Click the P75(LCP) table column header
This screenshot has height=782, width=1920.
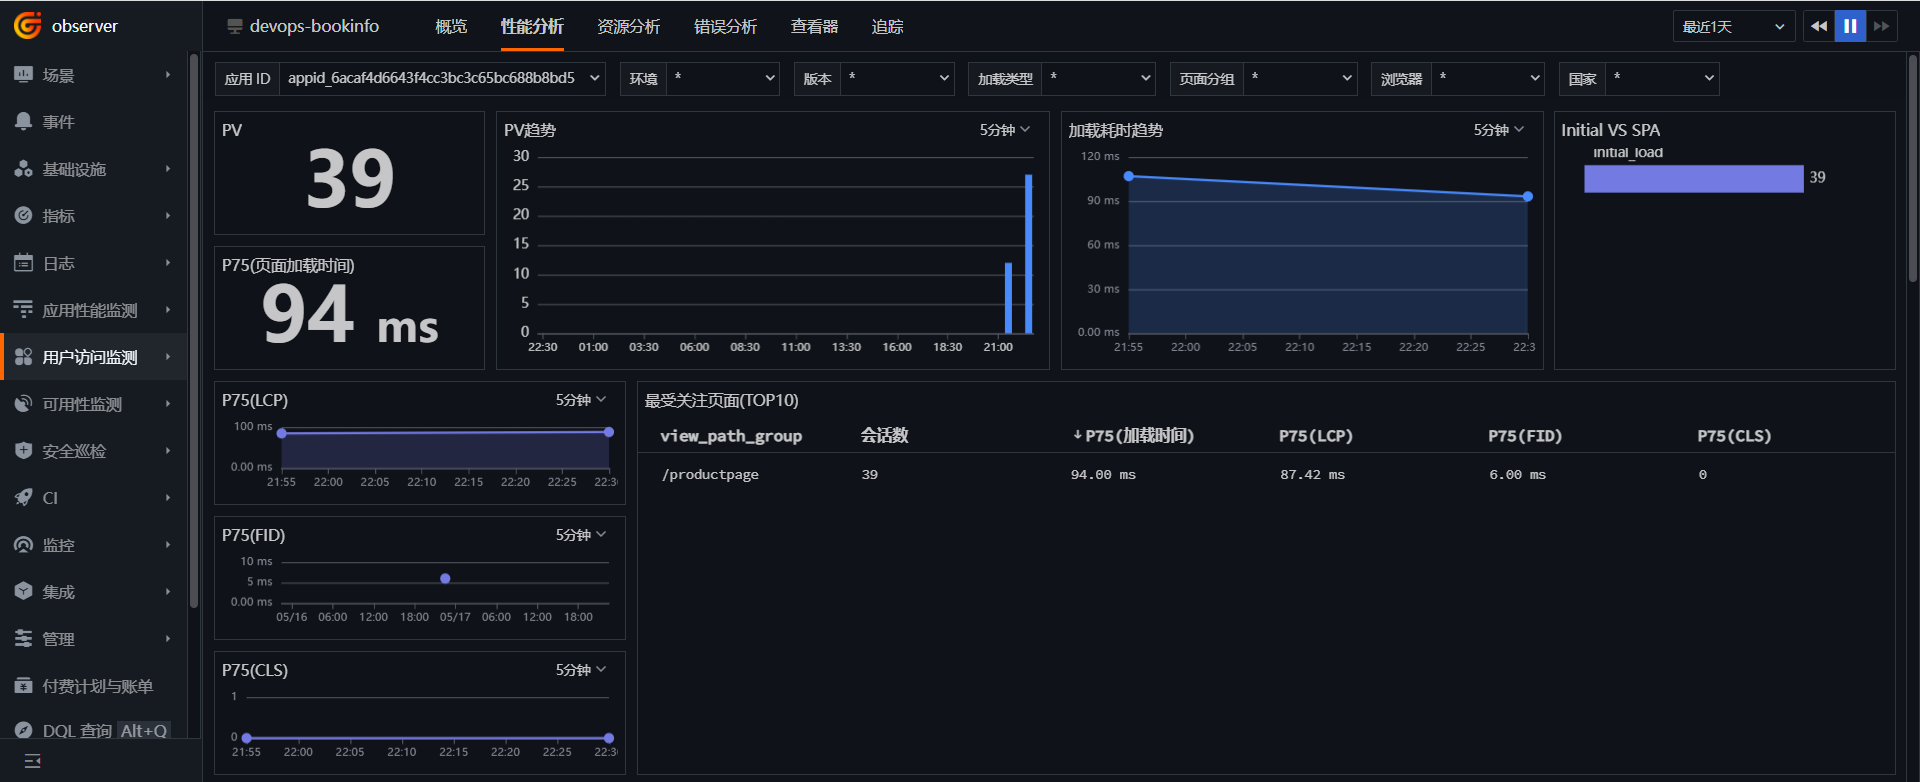1316,436
